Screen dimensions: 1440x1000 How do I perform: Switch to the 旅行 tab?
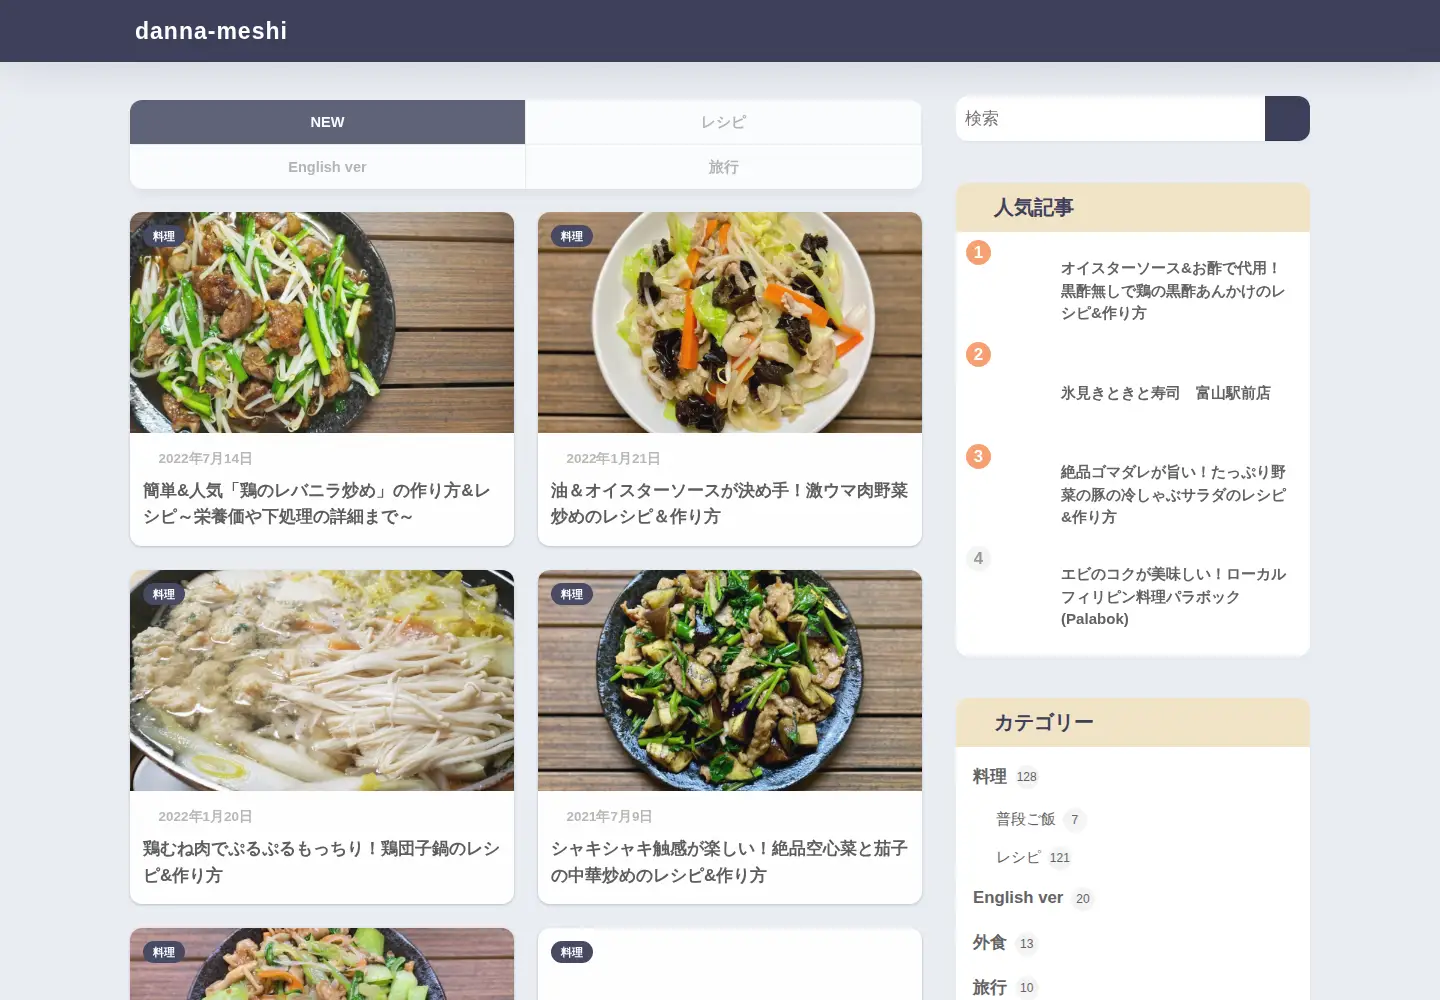pyautogui.click(x=723, y=167)
